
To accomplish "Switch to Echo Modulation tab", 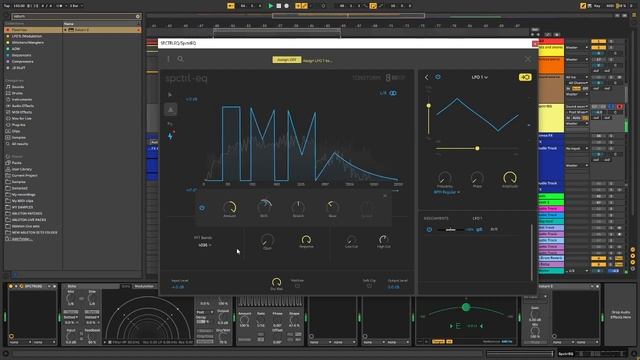I will click(x=144, y=287).
